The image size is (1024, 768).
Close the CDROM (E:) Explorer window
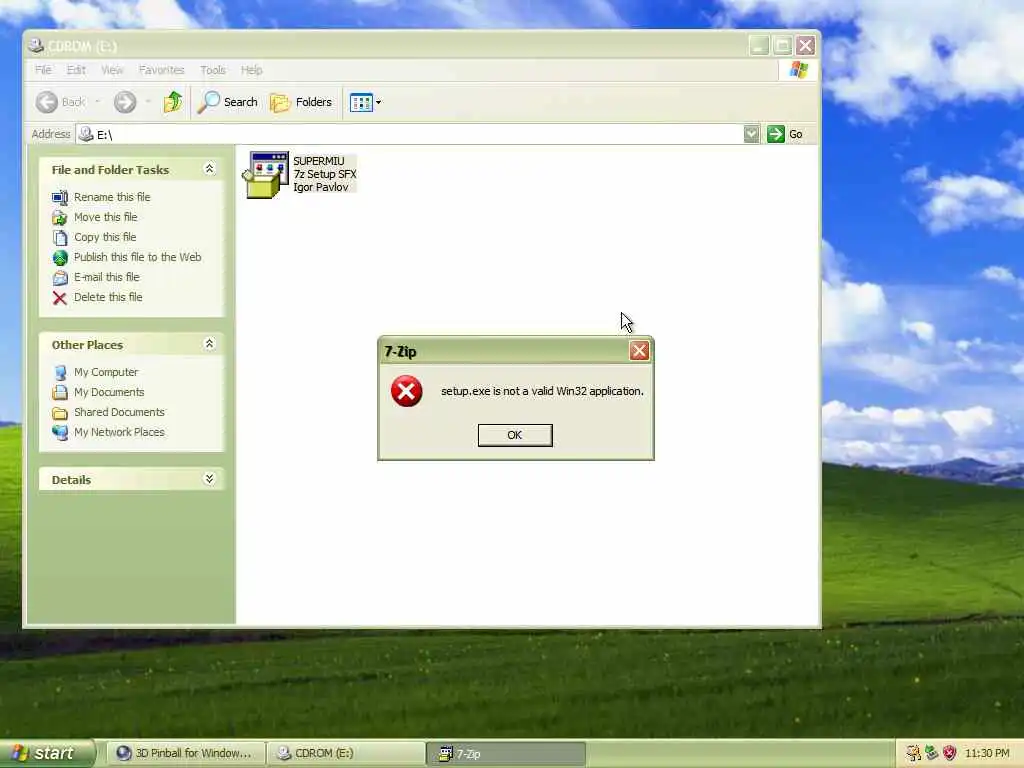click(x=805, y=46)
